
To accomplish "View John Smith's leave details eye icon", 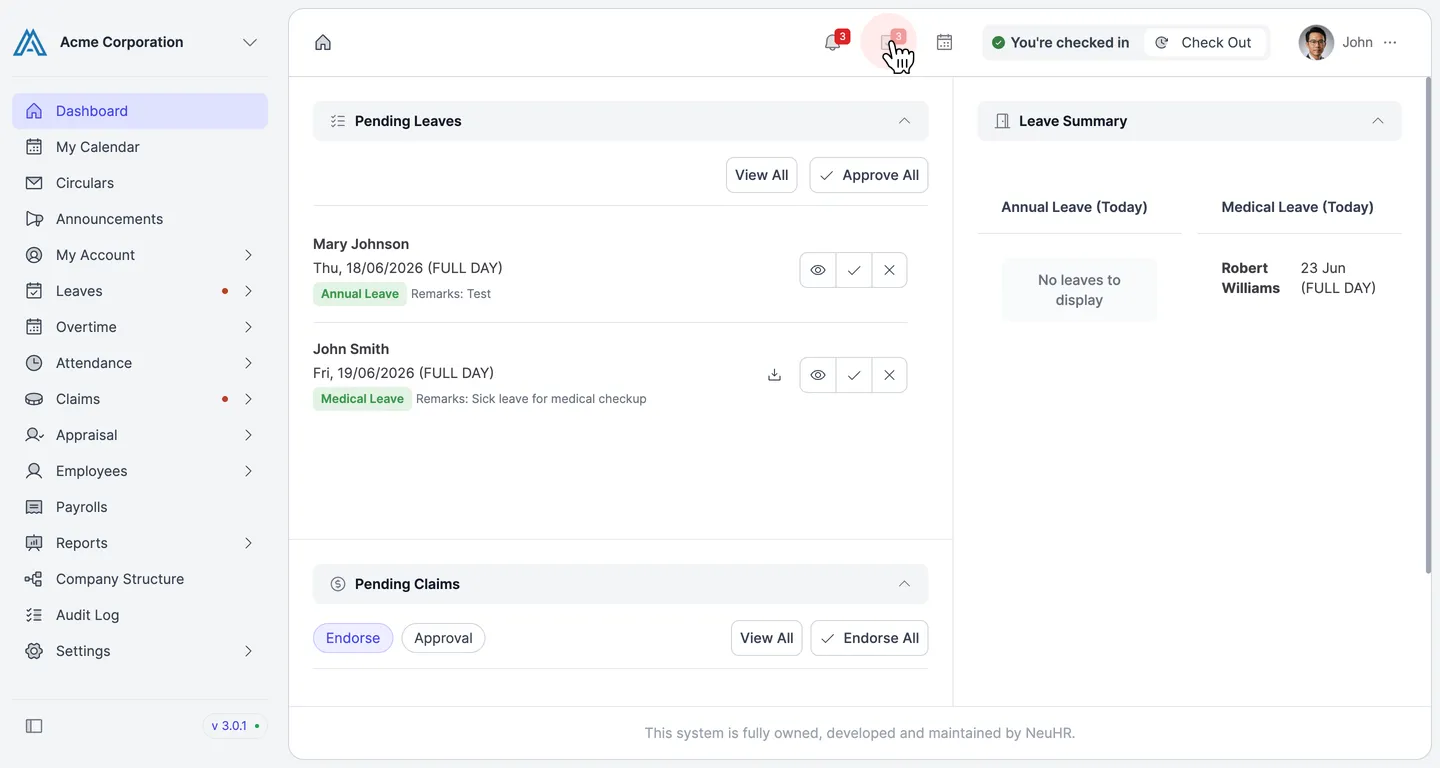I will point(818,375).
